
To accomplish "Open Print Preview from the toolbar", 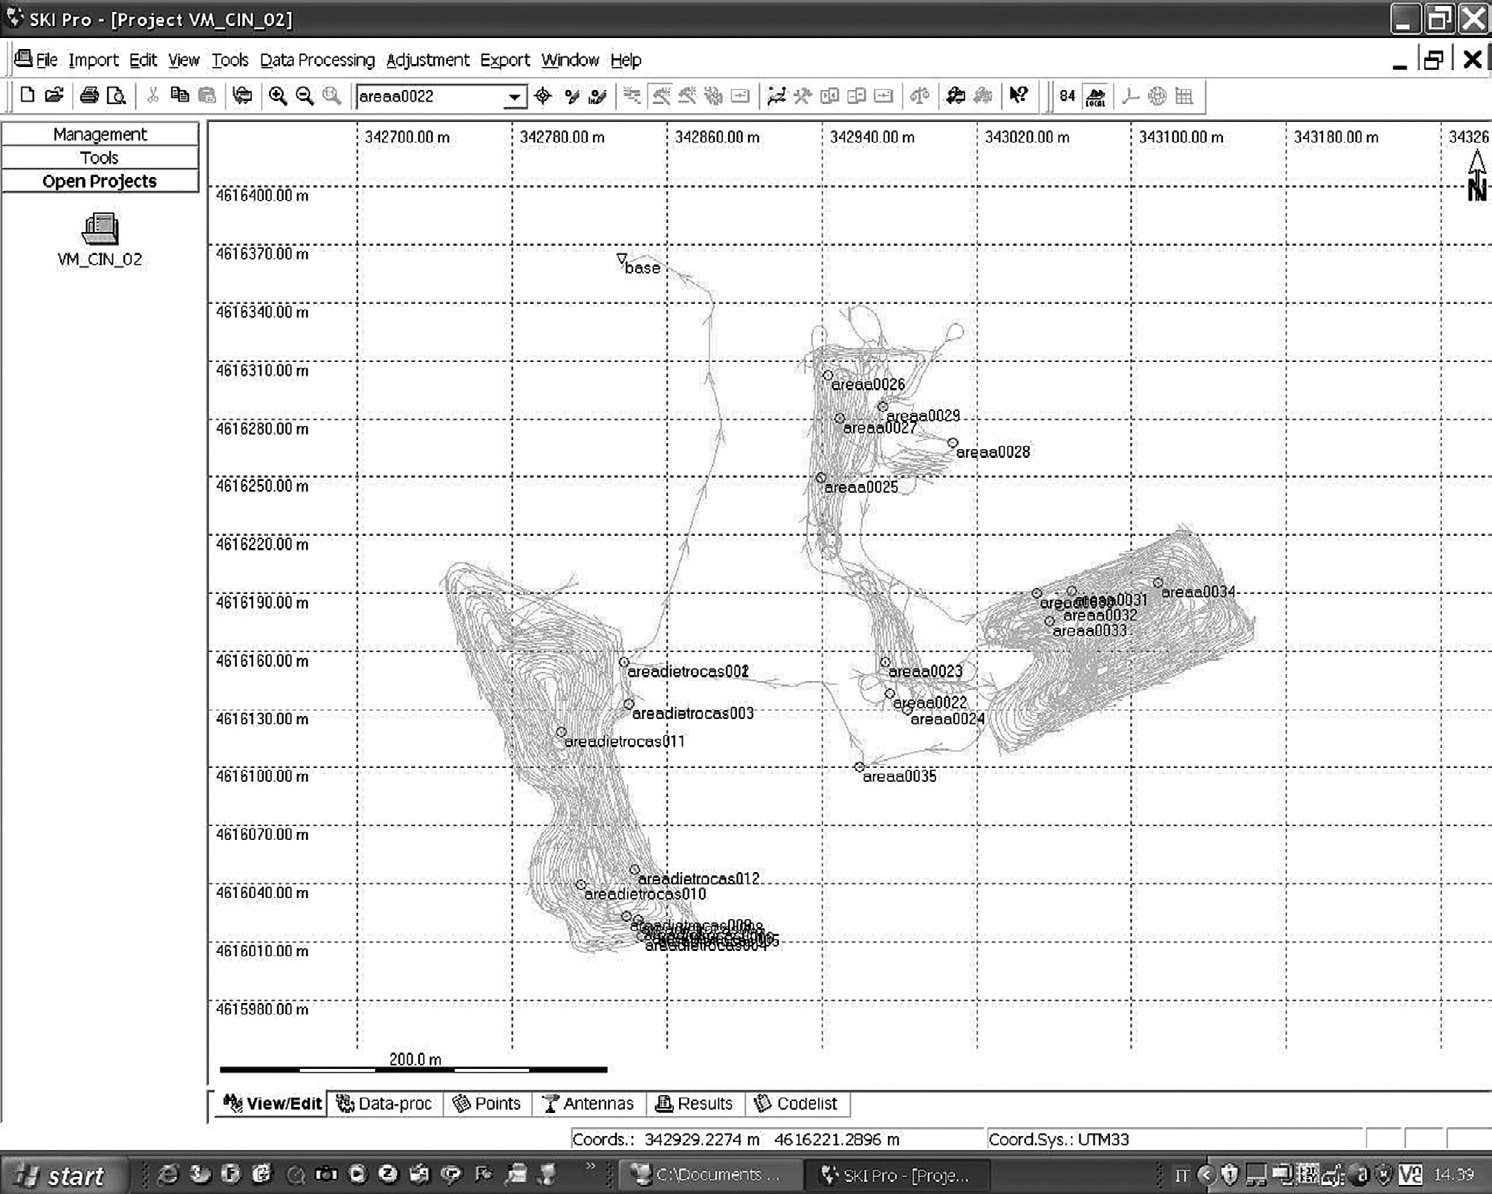I will click(x=116, y=95).
